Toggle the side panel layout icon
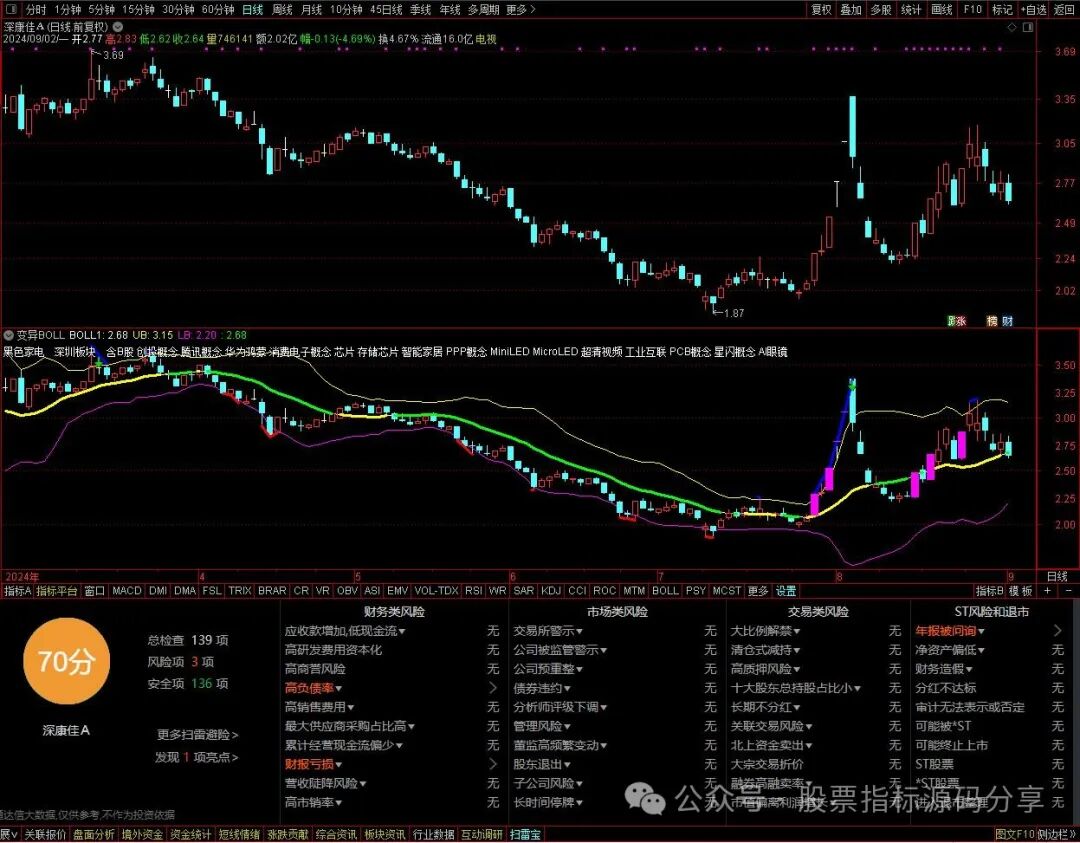The width and height of the screenshot is (1080, 843). click(x=1028, y=28)
